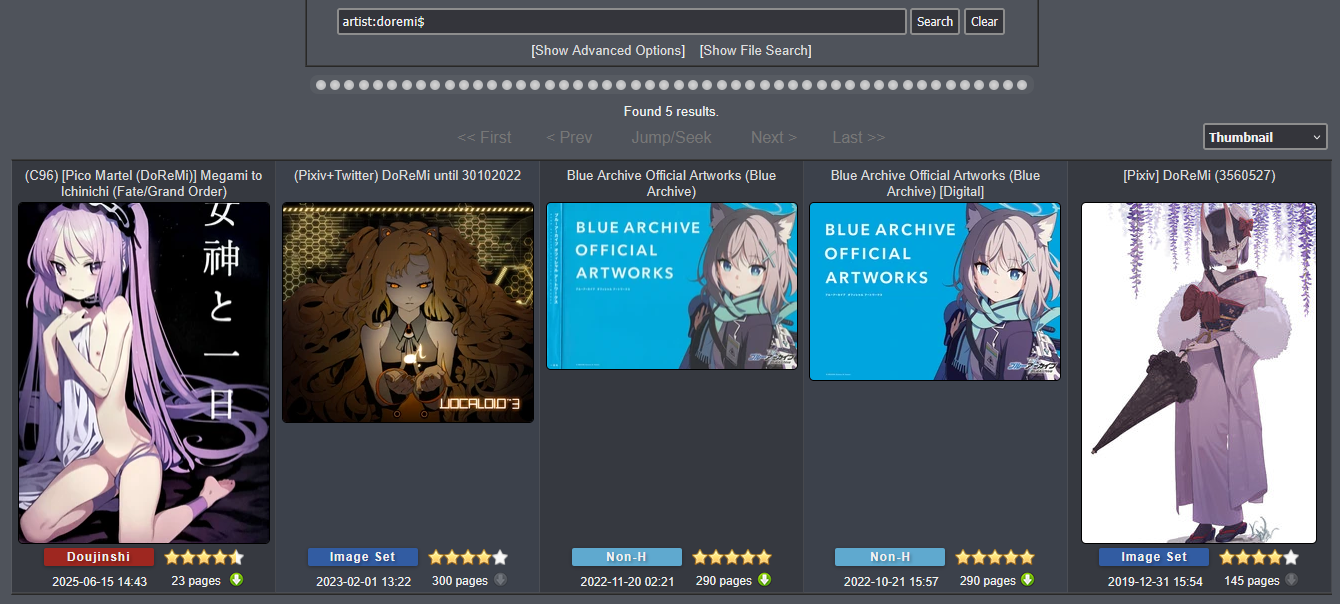Viewport: 1340px width, 604px height.
Task: Click the grey download arrow beside 145 pages
Action: click(x=1291, y=579)
